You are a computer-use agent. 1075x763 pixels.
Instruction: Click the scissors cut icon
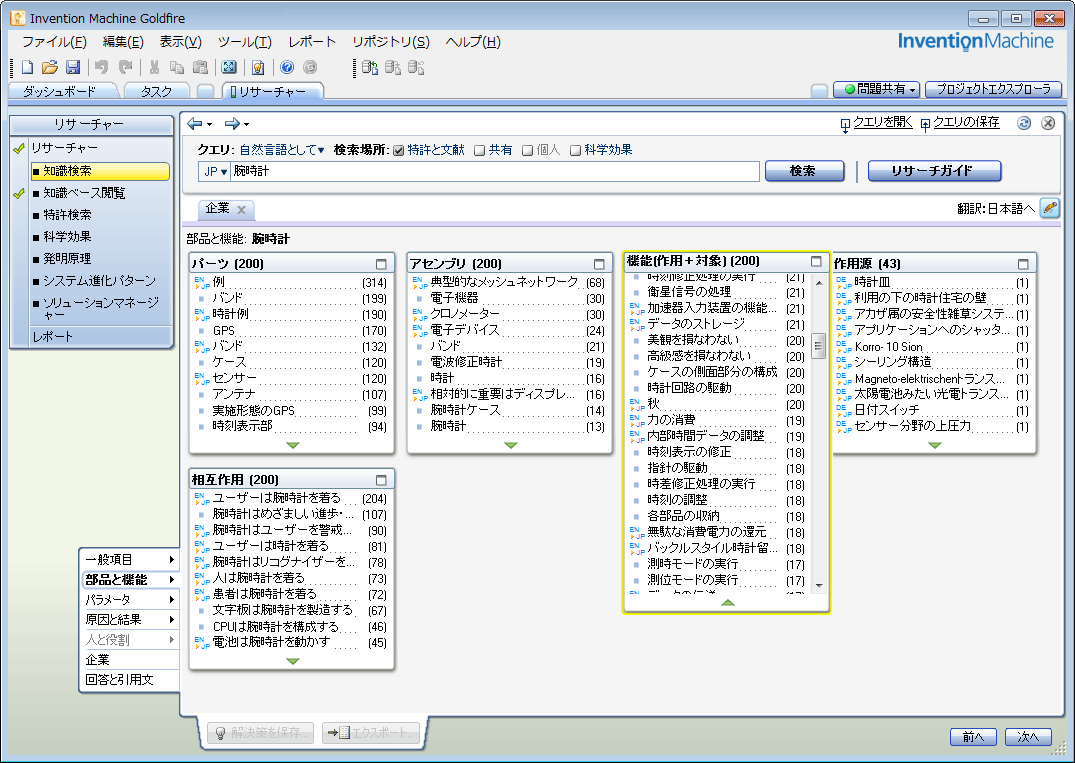pos(154,67)
